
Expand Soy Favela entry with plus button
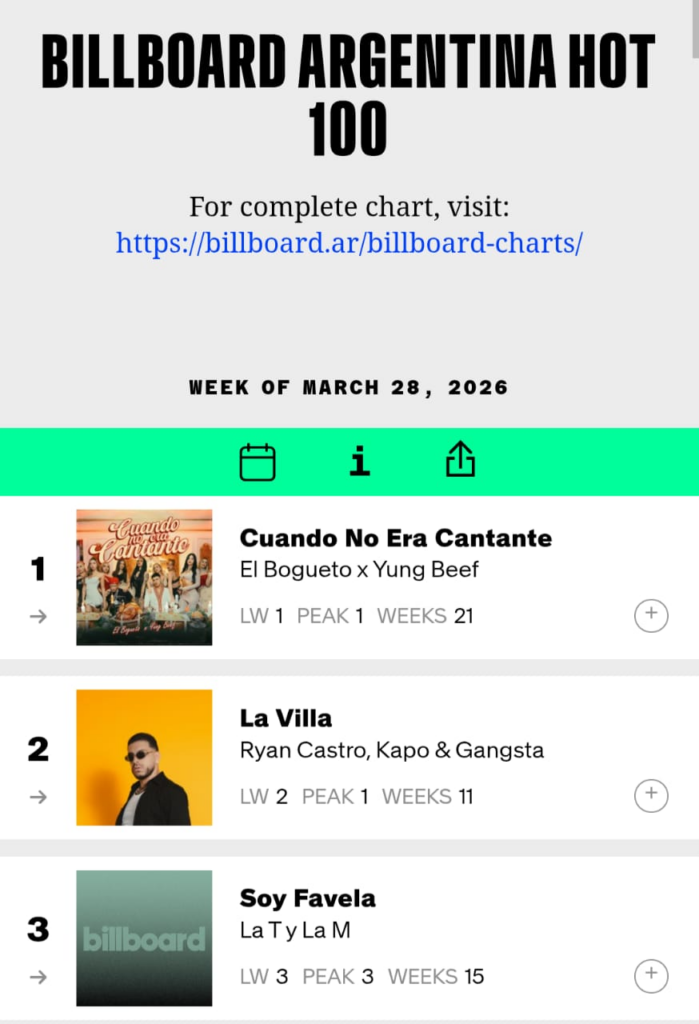651,975
